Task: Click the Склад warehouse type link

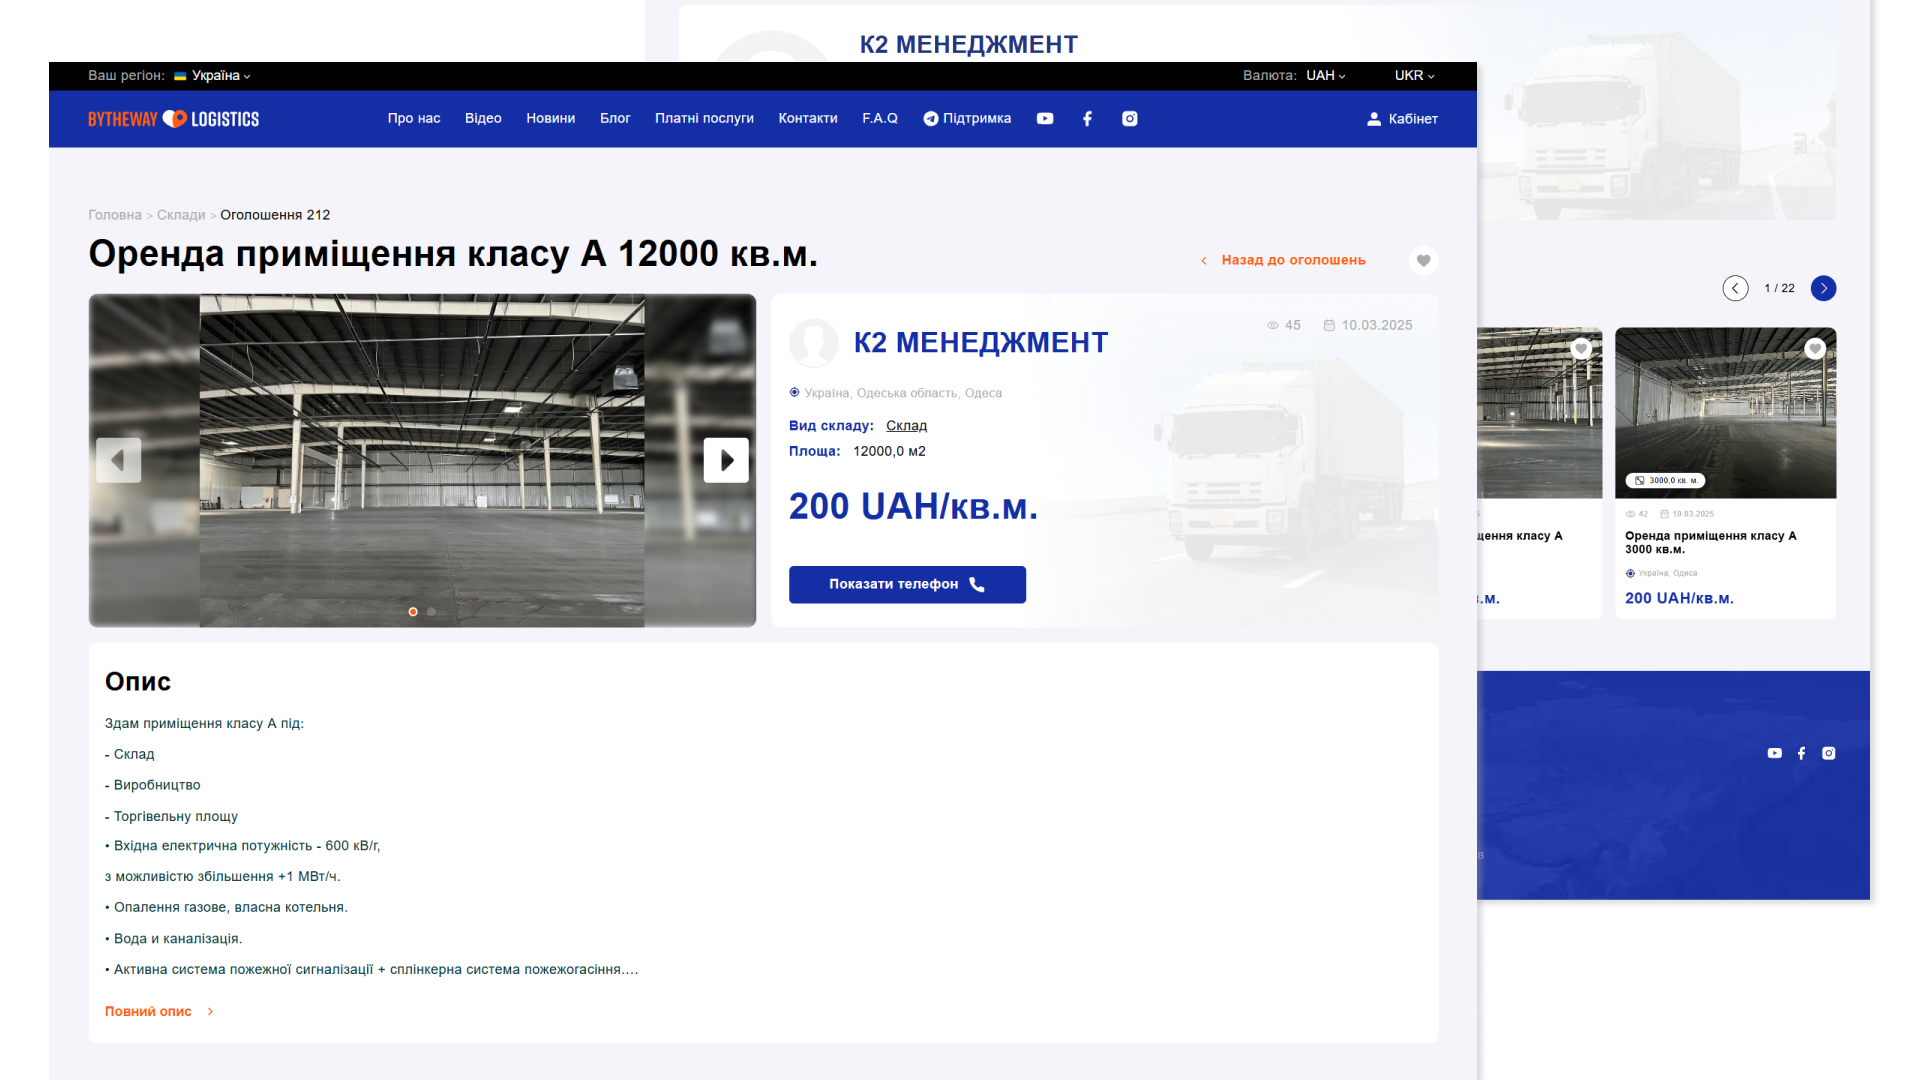Action: click(906, 426)
